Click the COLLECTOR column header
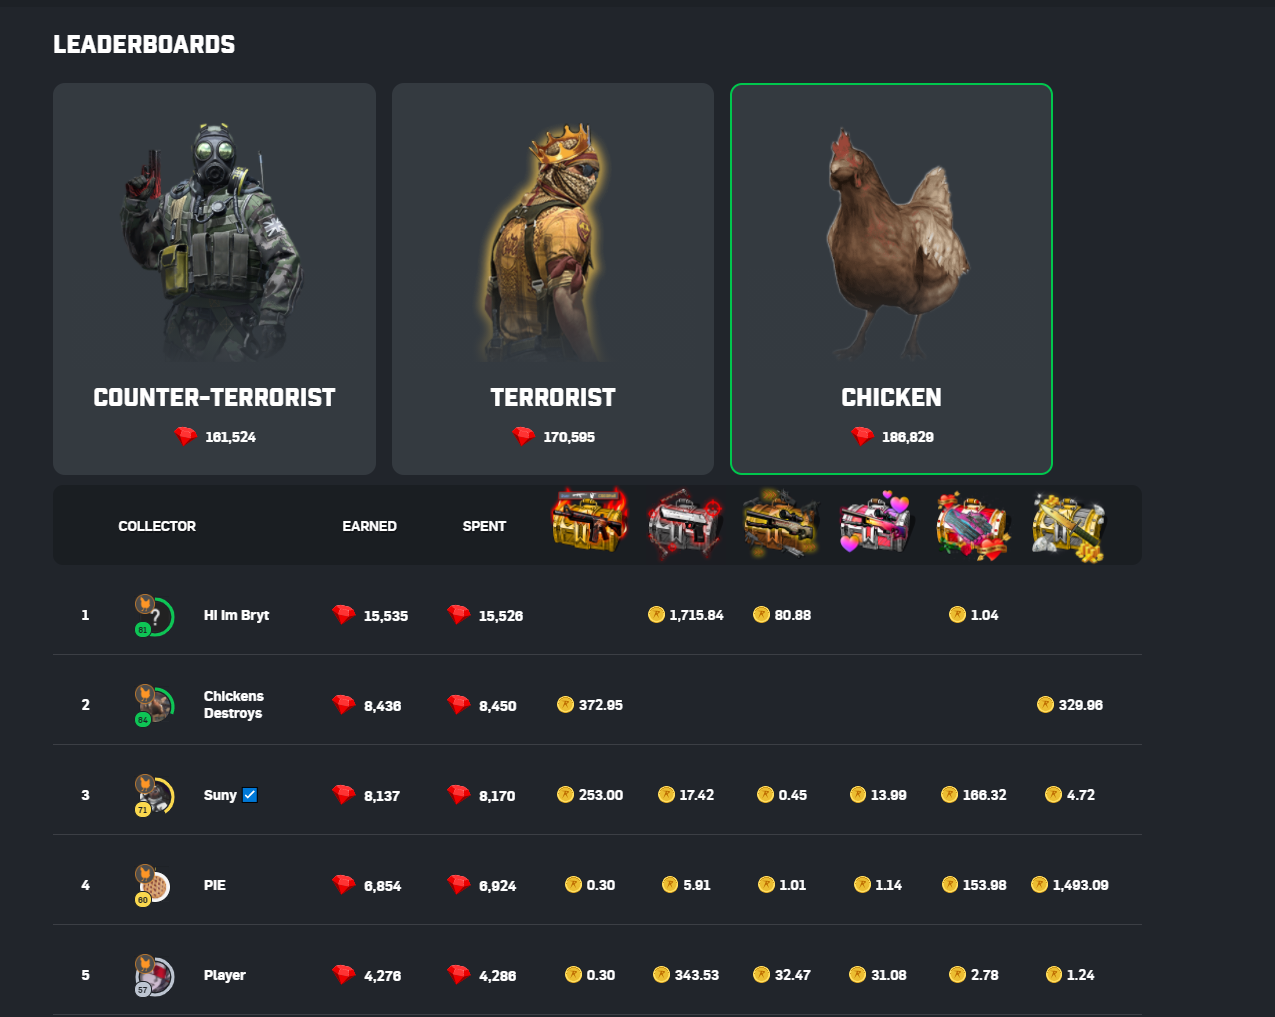Viewport: 1275px width, 1017px height. (x=157, y=526)
